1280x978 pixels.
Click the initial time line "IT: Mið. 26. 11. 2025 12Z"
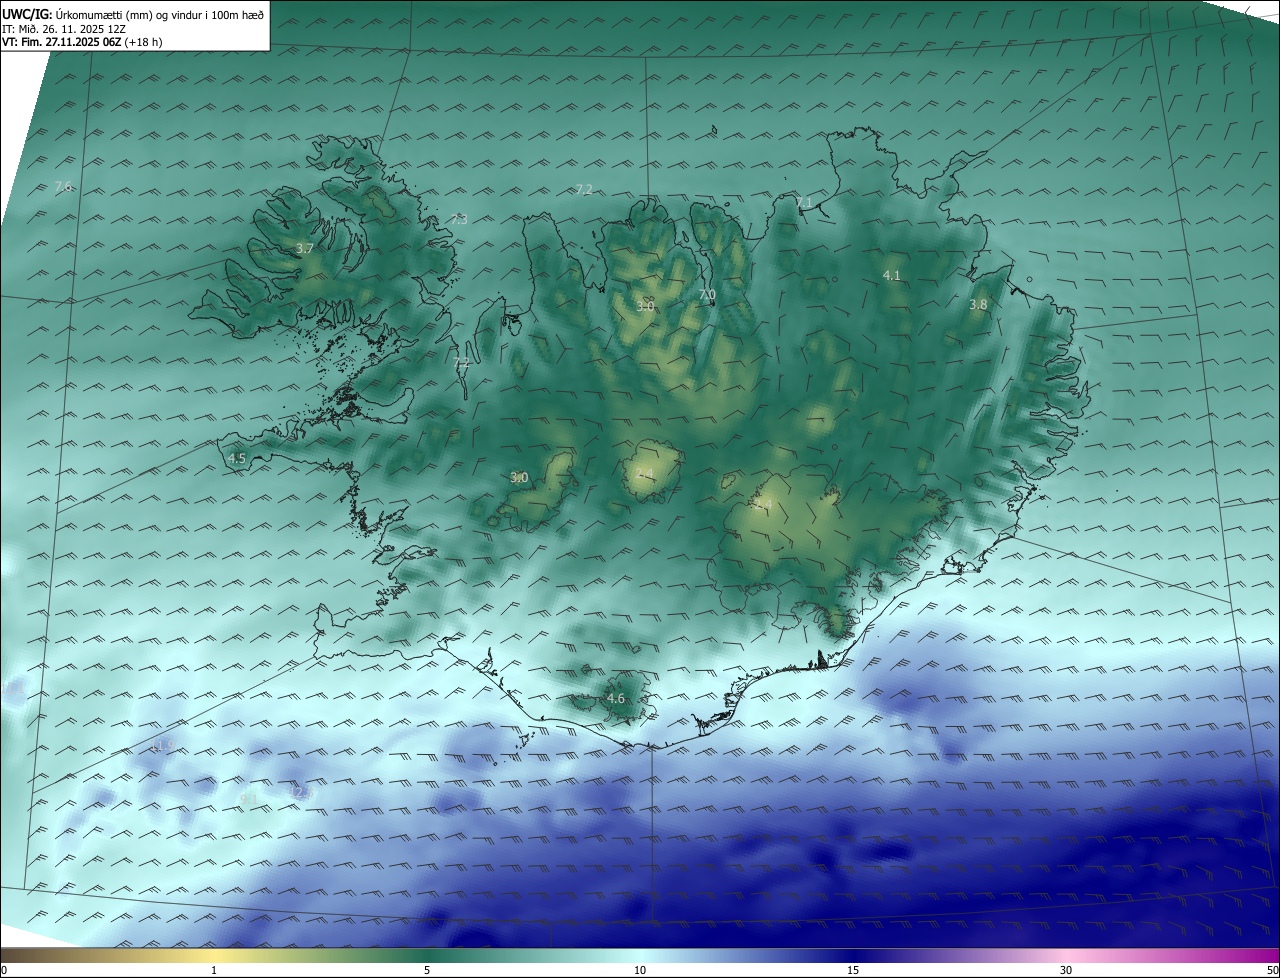click(65, 28)
